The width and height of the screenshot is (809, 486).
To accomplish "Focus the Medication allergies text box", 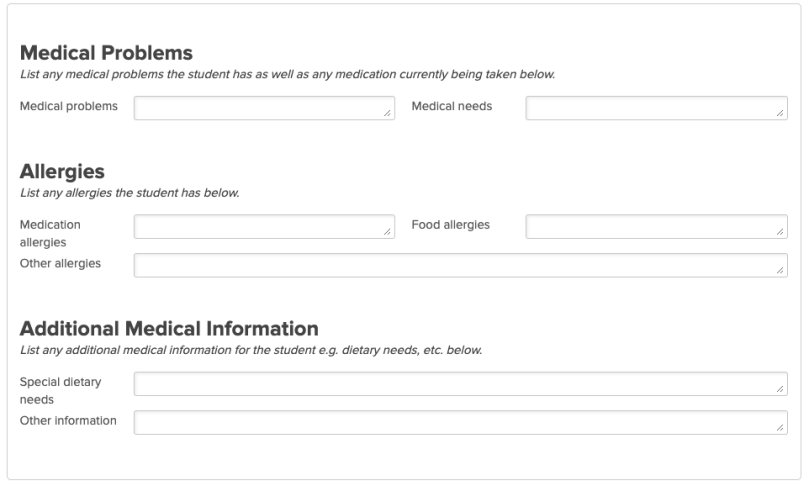I will (263, 227).
